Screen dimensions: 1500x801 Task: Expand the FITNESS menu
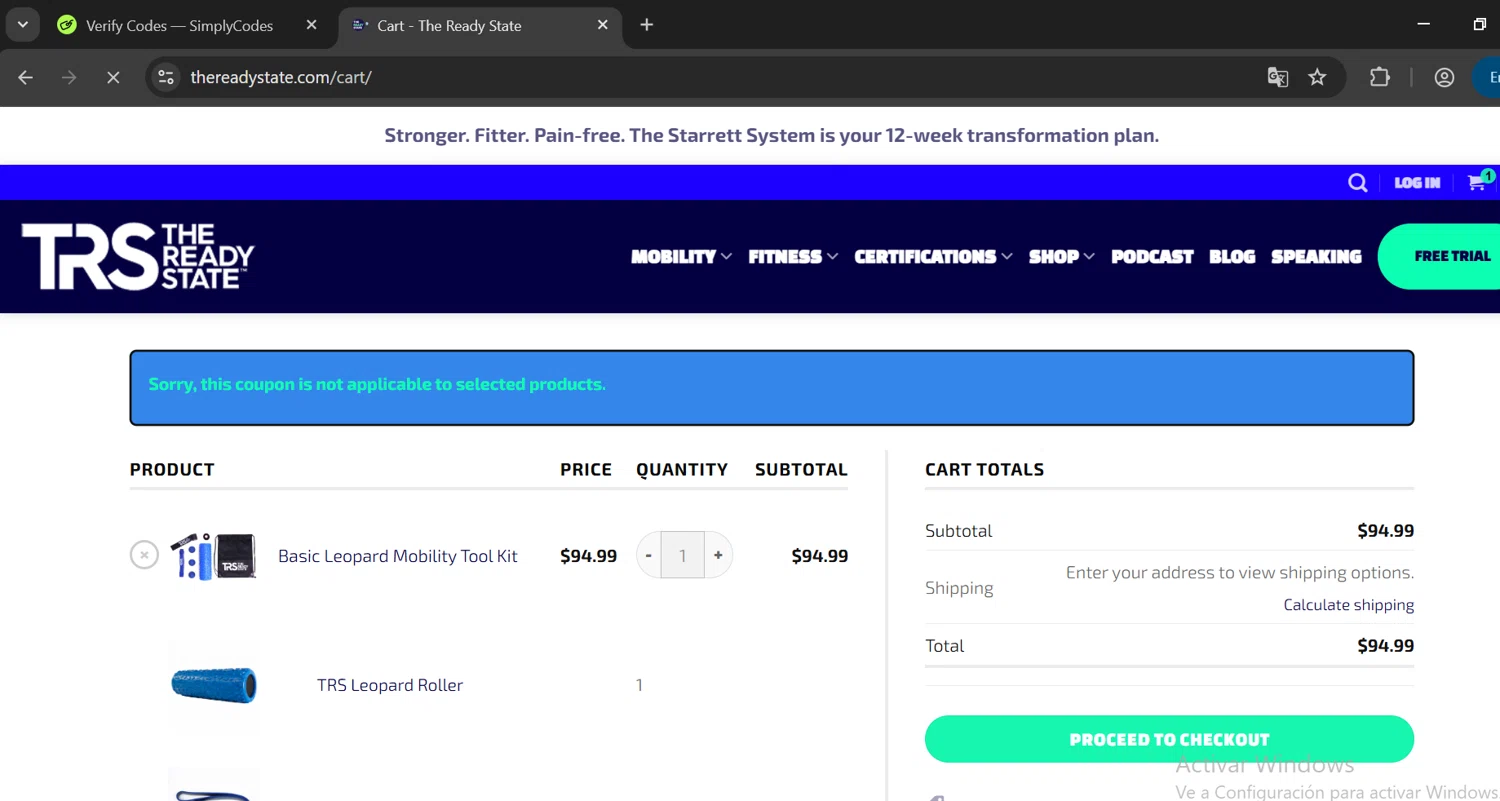(793, 257)
